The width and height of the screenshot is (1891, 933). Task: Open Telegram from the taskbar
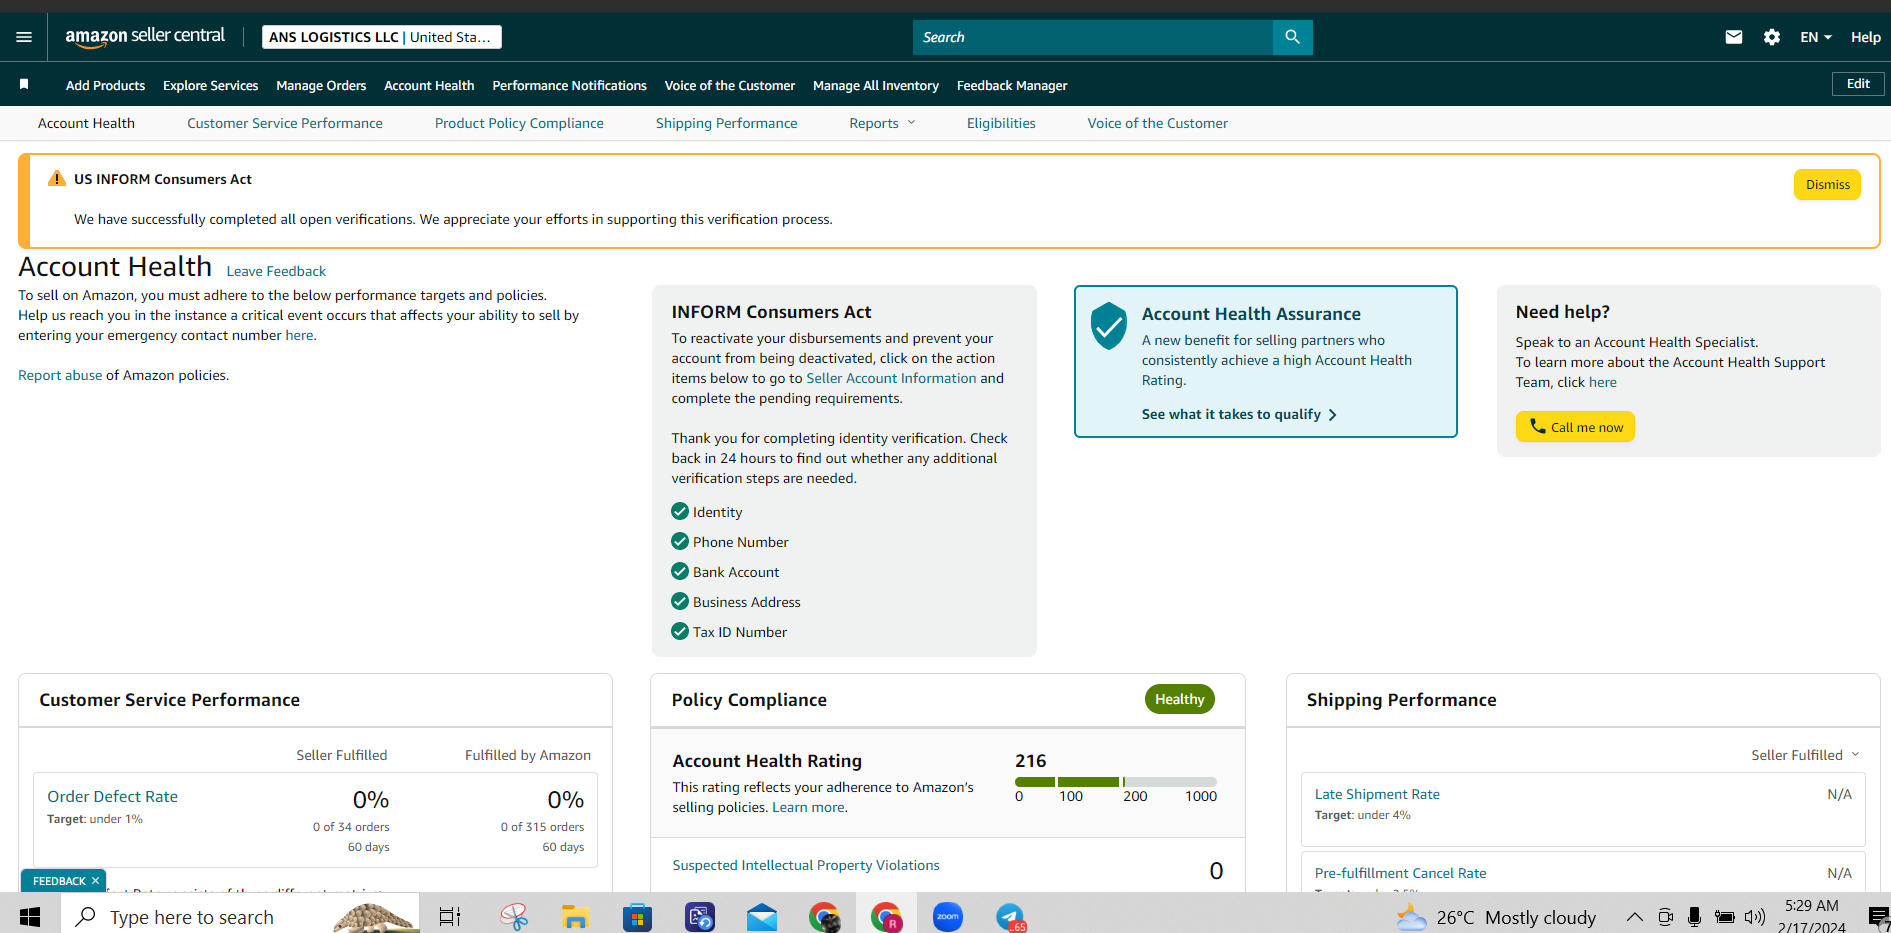(x=1010, y=916)
